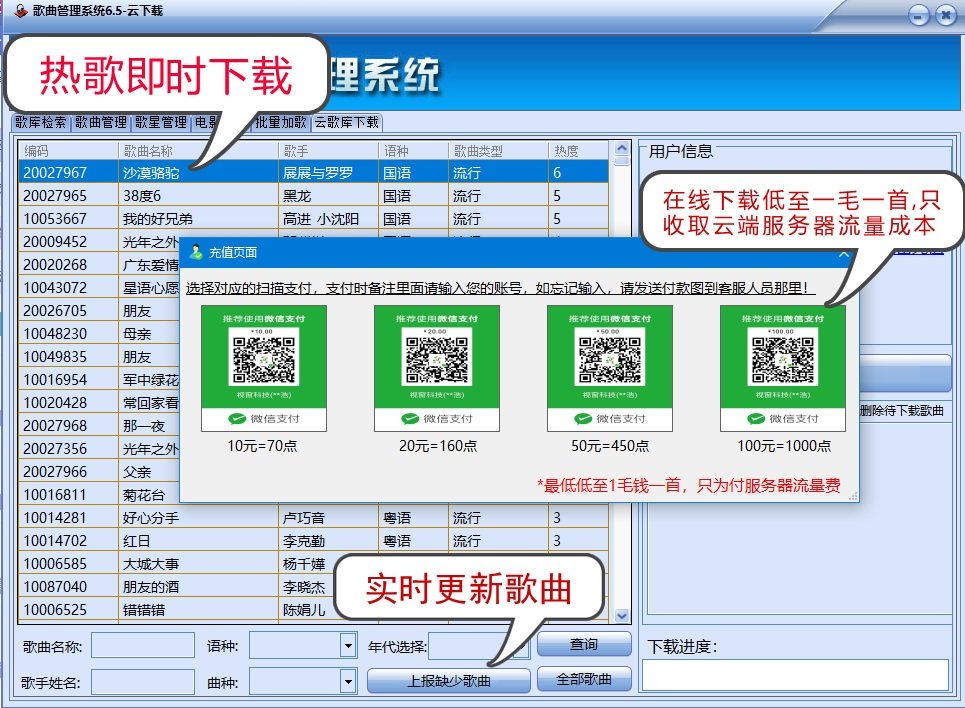Screen dimensions: 965x708
Task: Sort by the 歌曲名称 column header
Action: (198, 151)
